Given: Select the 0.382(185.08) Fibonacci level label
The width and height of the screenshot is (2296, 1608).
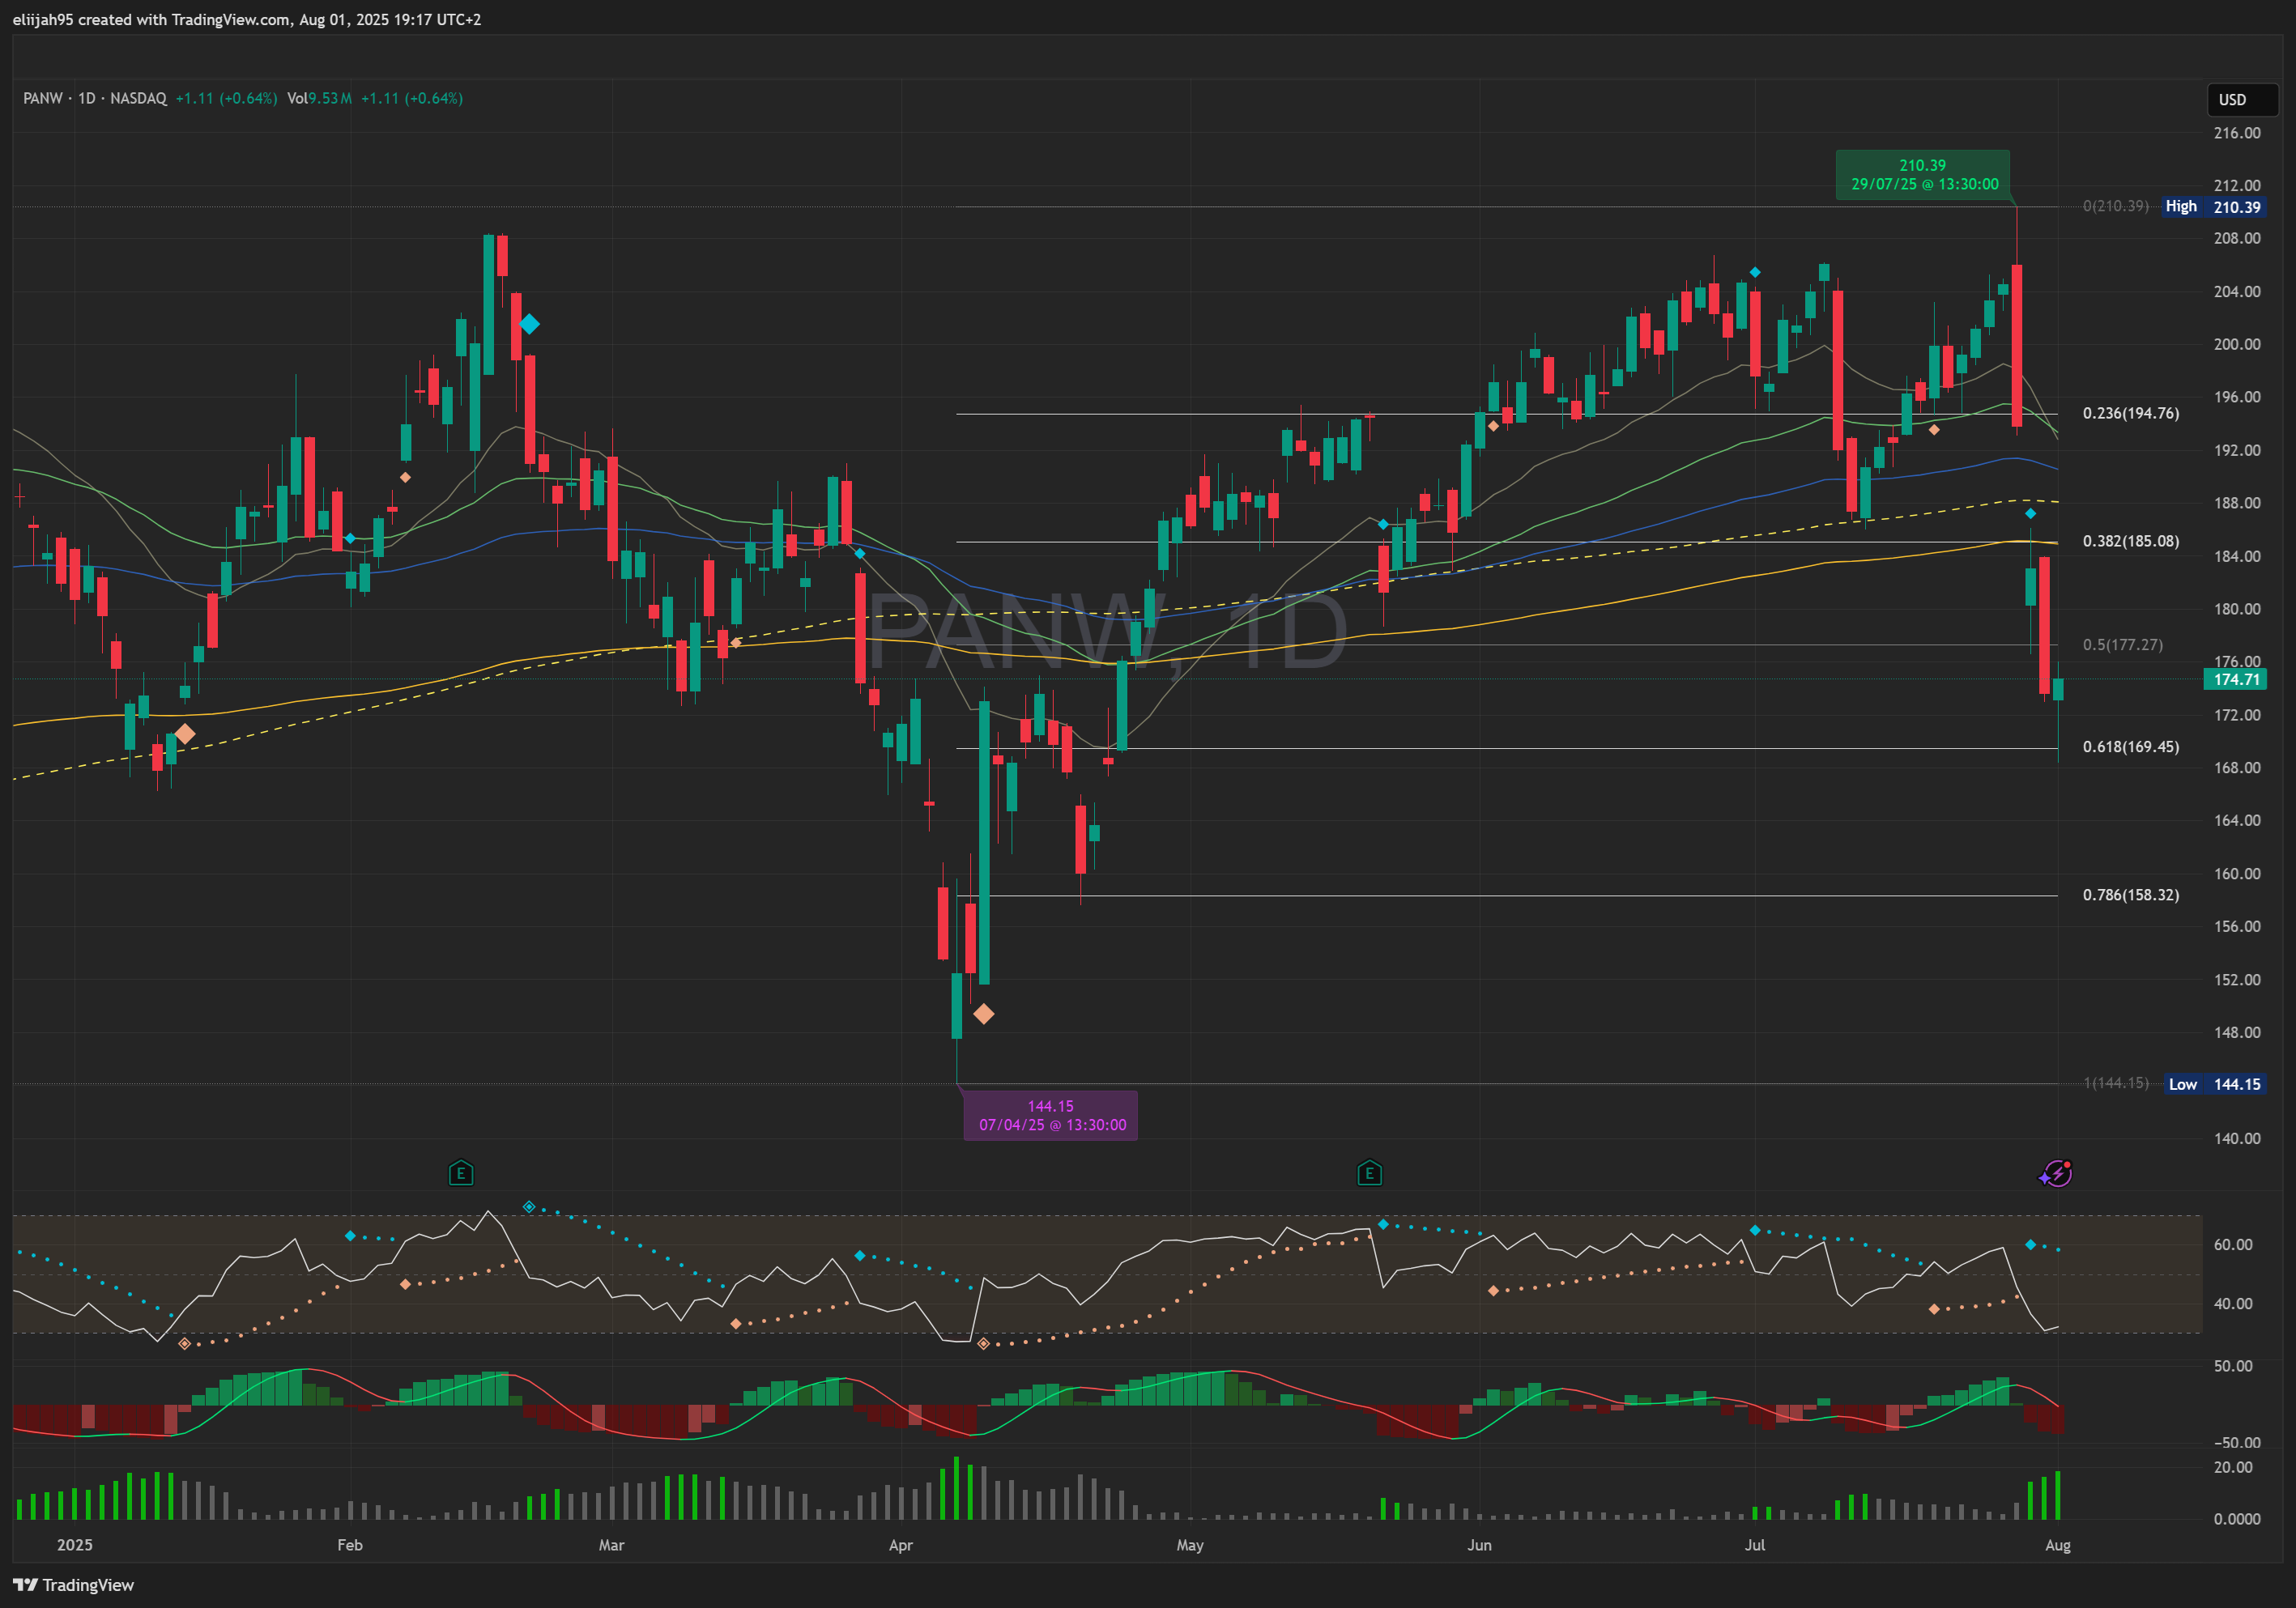Looking at the screenshot, I should coord(2131,541).
